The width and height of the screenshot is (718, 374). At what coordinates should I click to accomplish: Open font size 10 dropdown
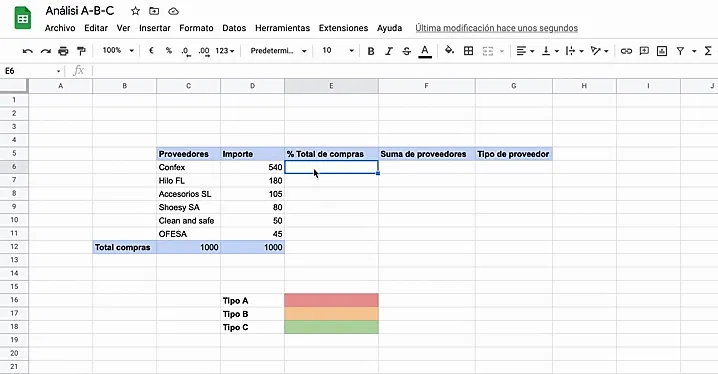pyautogui.click(x=338, y=50)
